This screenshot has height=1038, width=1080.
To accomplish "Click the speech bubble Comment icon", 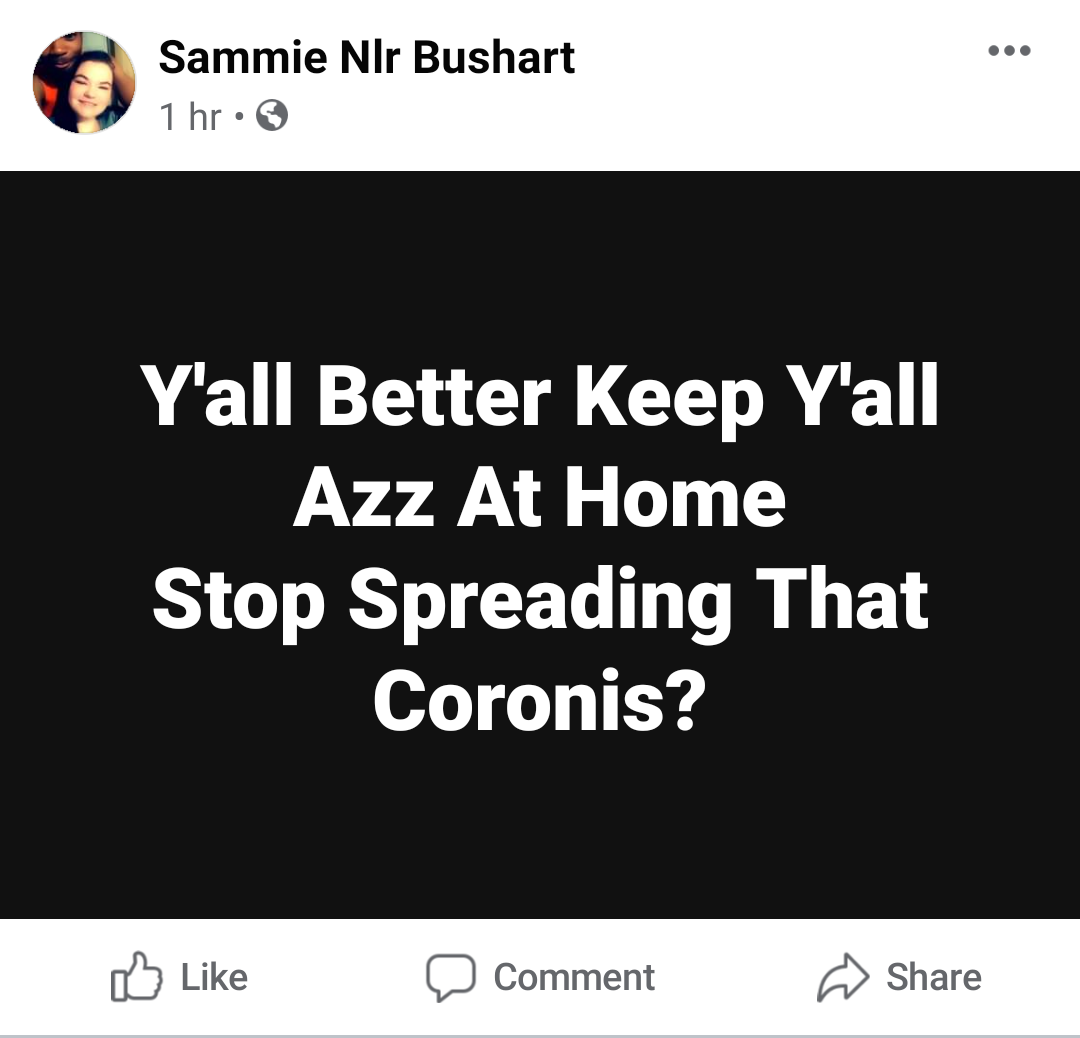I will [x=450, y=977].
